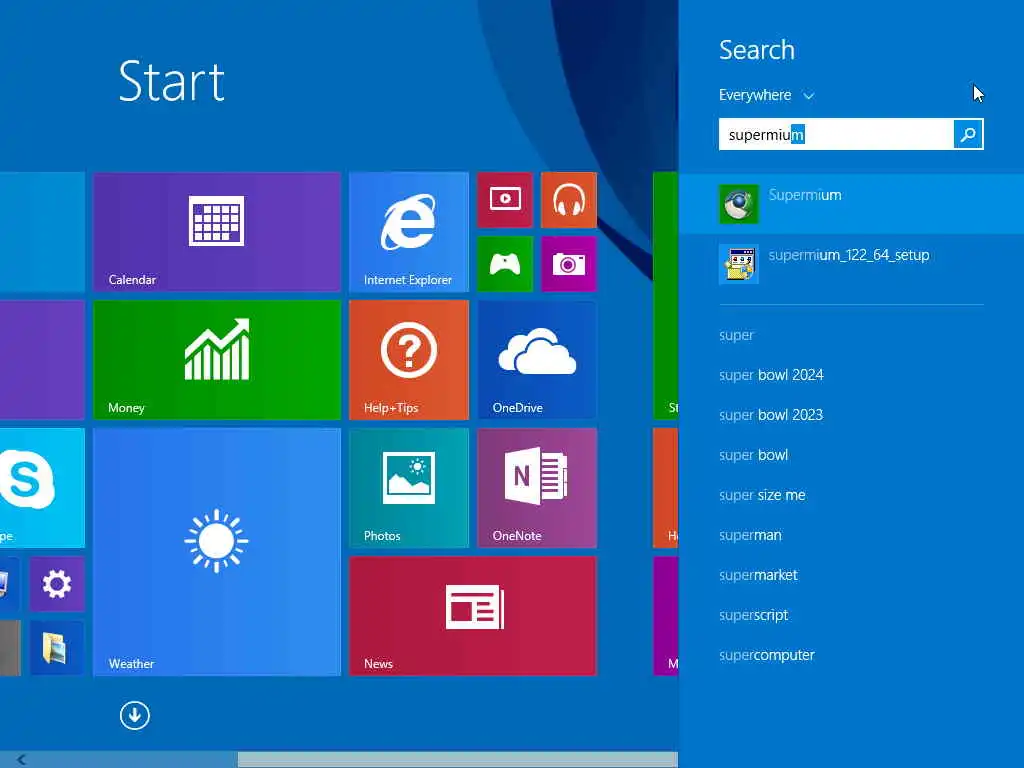Click the horizontal scrollbar left arrow
Image resolution: width=1024 pixels, height=768 pixels.
coord(22,760)
